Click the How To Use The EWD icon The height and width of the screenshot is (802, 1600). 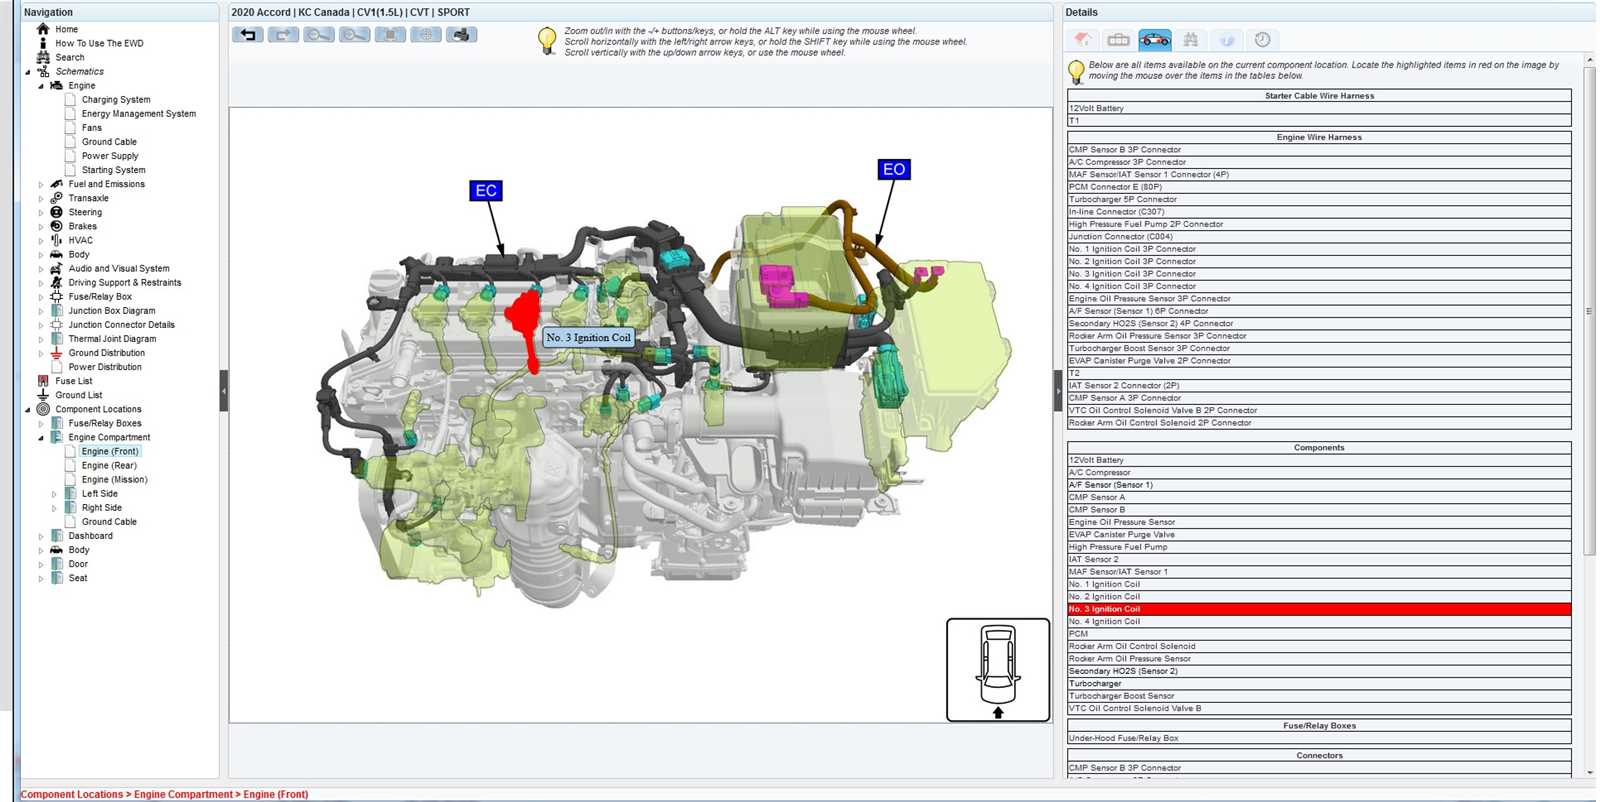(x=43, y=43)
